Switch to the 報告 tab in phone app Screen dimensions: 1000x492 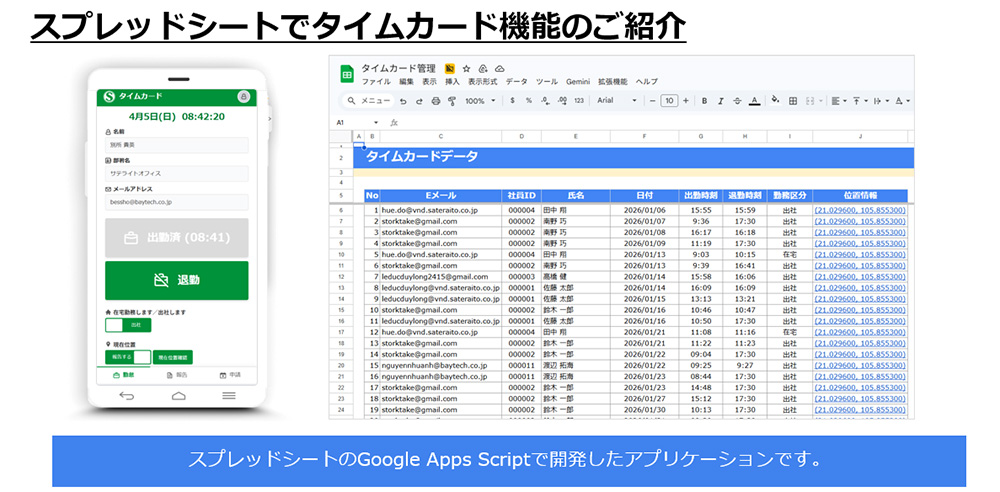pos(176,375)
